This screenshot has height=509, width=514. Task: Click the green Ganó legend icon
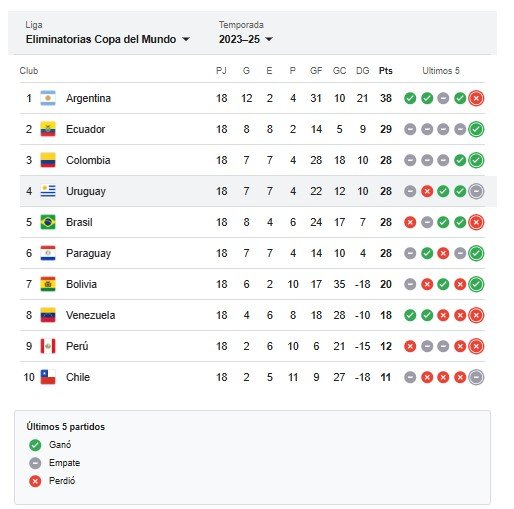[x=35, y=445]
